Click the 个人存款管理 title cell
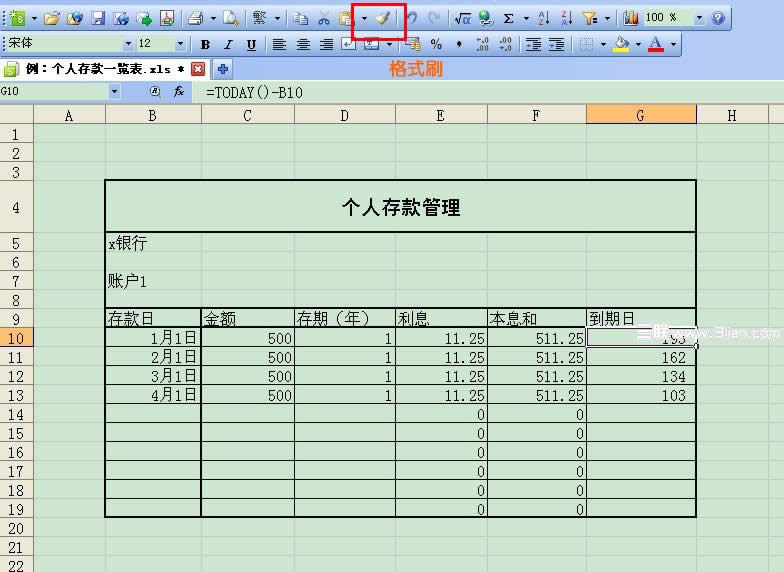Image resolution: width=784 pixels, height=572 pixels. point(400,206)
